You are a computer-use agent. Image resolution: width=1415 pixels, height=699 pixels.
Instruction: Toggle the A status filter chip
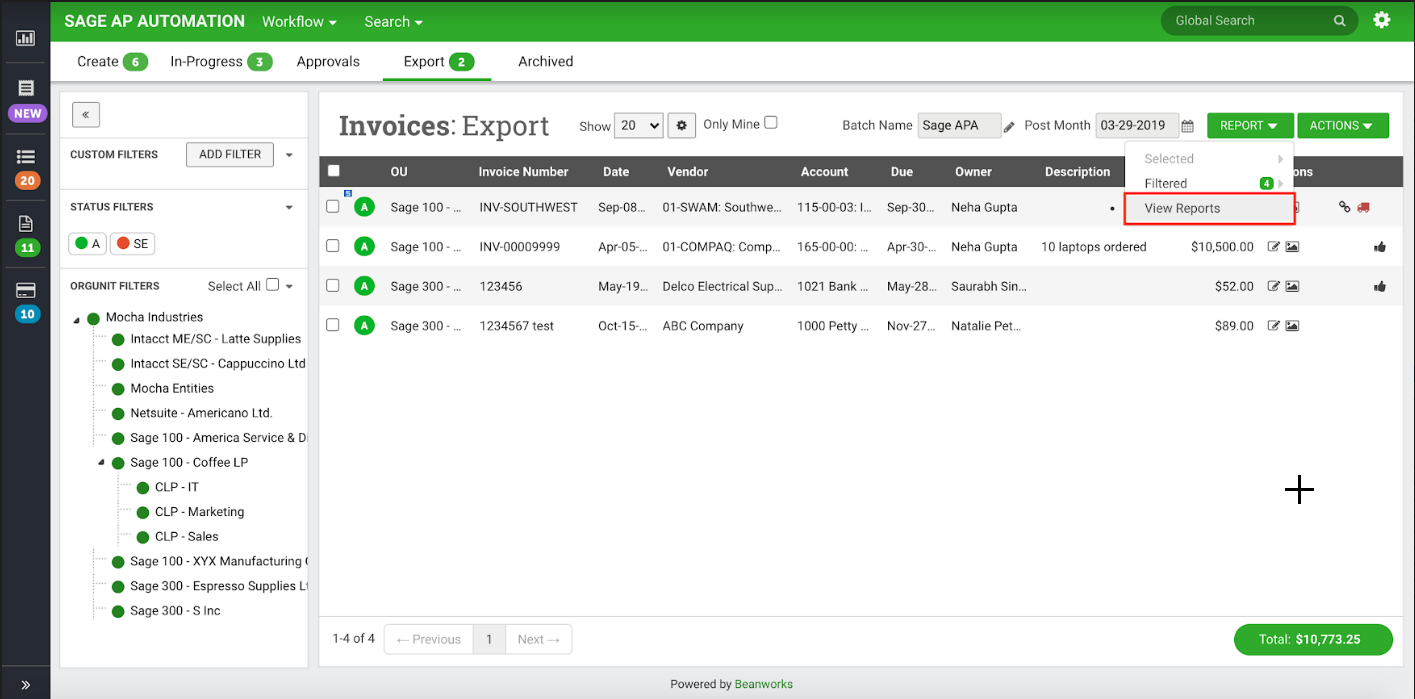tap(88, 244)
